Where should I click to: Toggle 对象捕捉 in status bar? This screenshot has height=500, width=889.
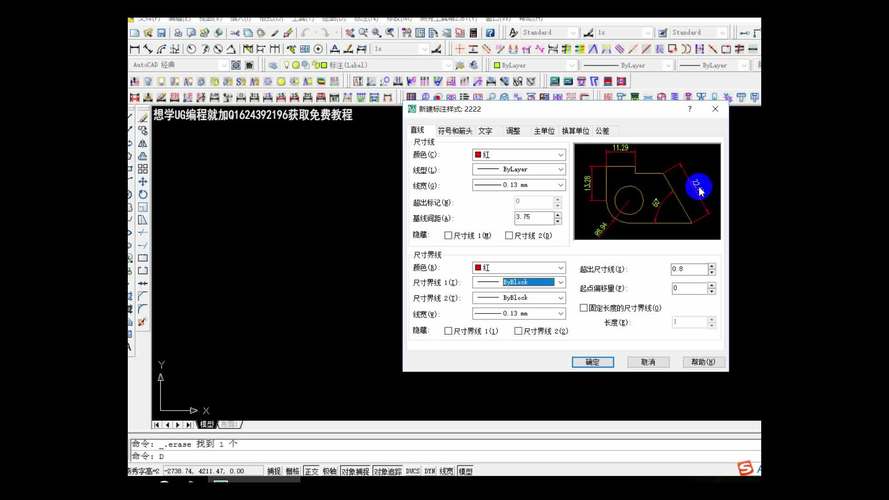355,471
